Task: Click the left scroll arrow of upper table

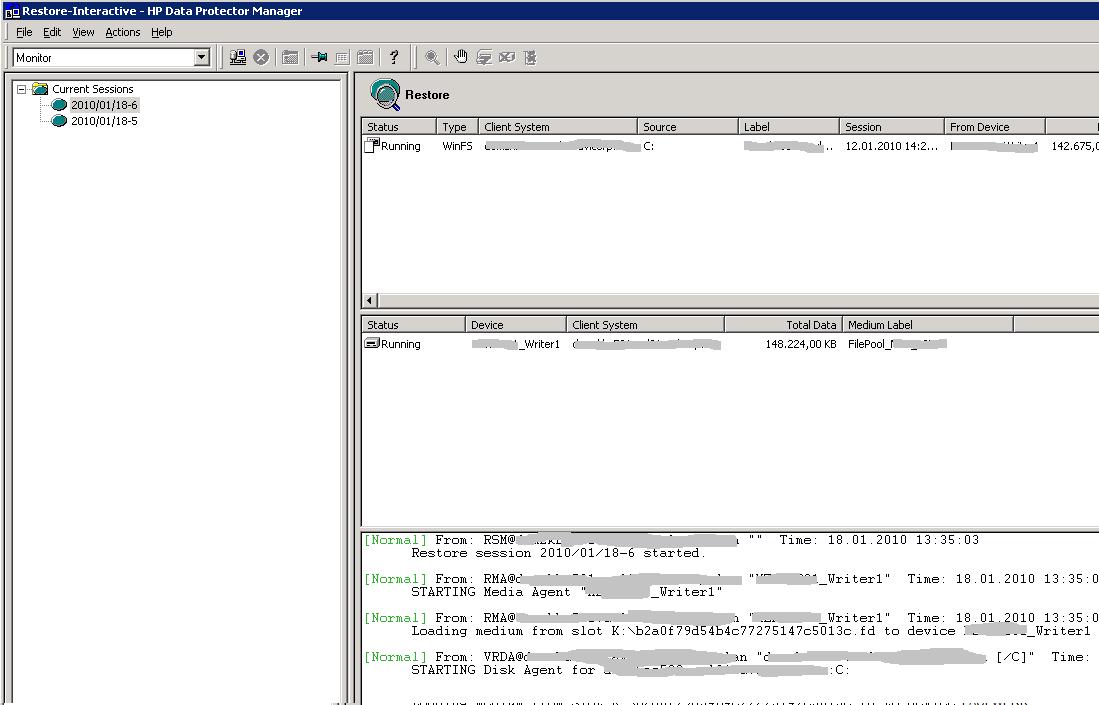Action: (369, 301)
